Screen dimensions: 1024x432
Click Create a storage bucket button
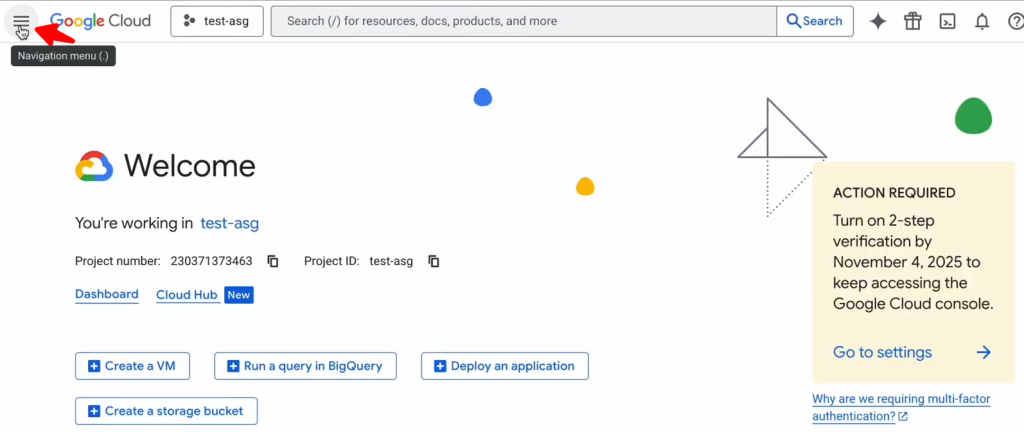point(166,411)
